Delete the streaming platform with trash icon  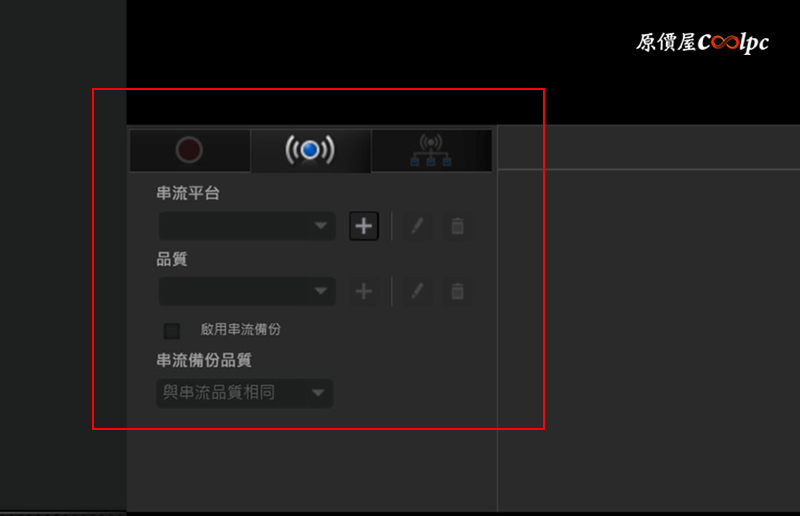click(457, 226)
